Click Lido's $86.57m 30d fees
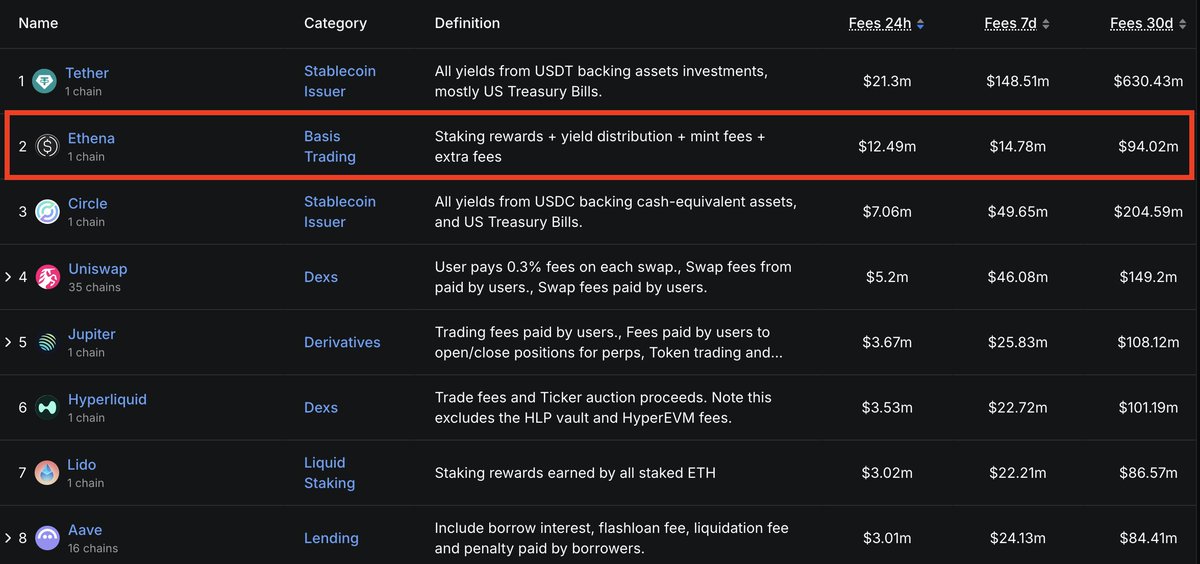Screen dimensions: 1200x564 1148,473
